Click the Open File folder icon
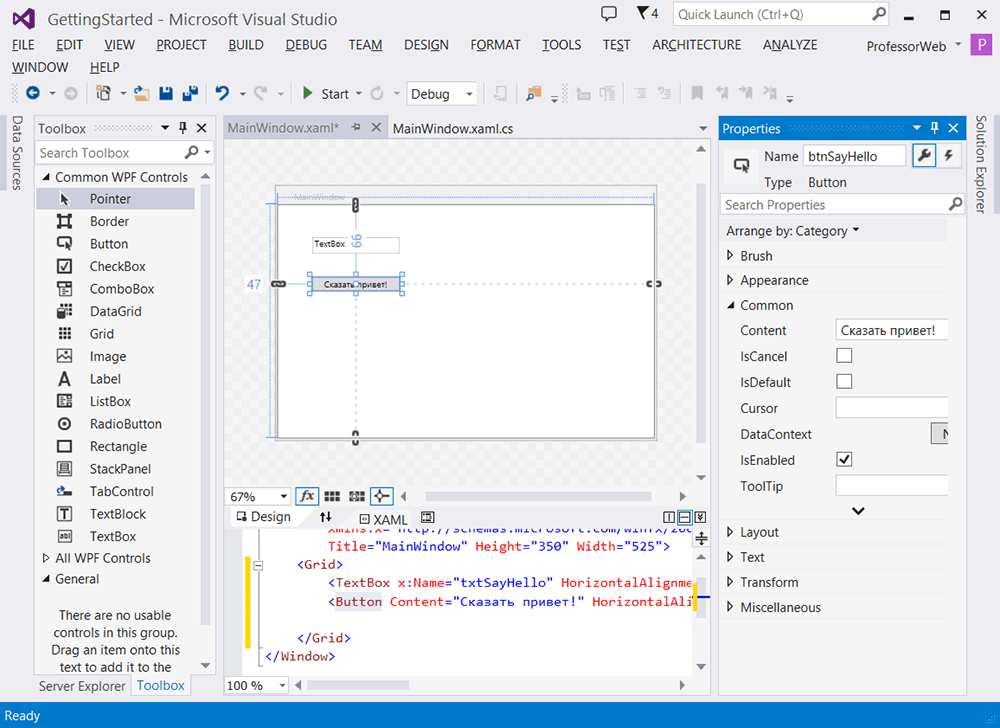Viewport: 1000px width, 728px height. pos(142,93)
